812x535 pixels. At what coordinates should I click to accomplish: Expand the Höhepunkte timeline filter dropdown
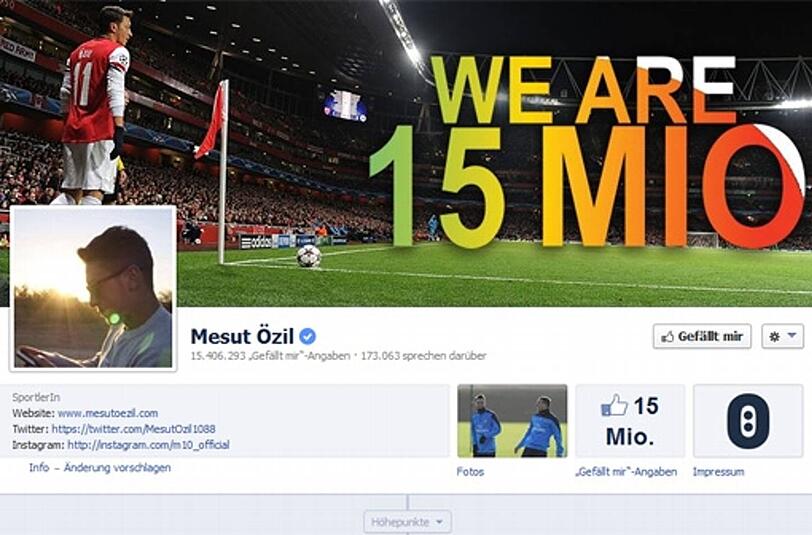(407, 522)
